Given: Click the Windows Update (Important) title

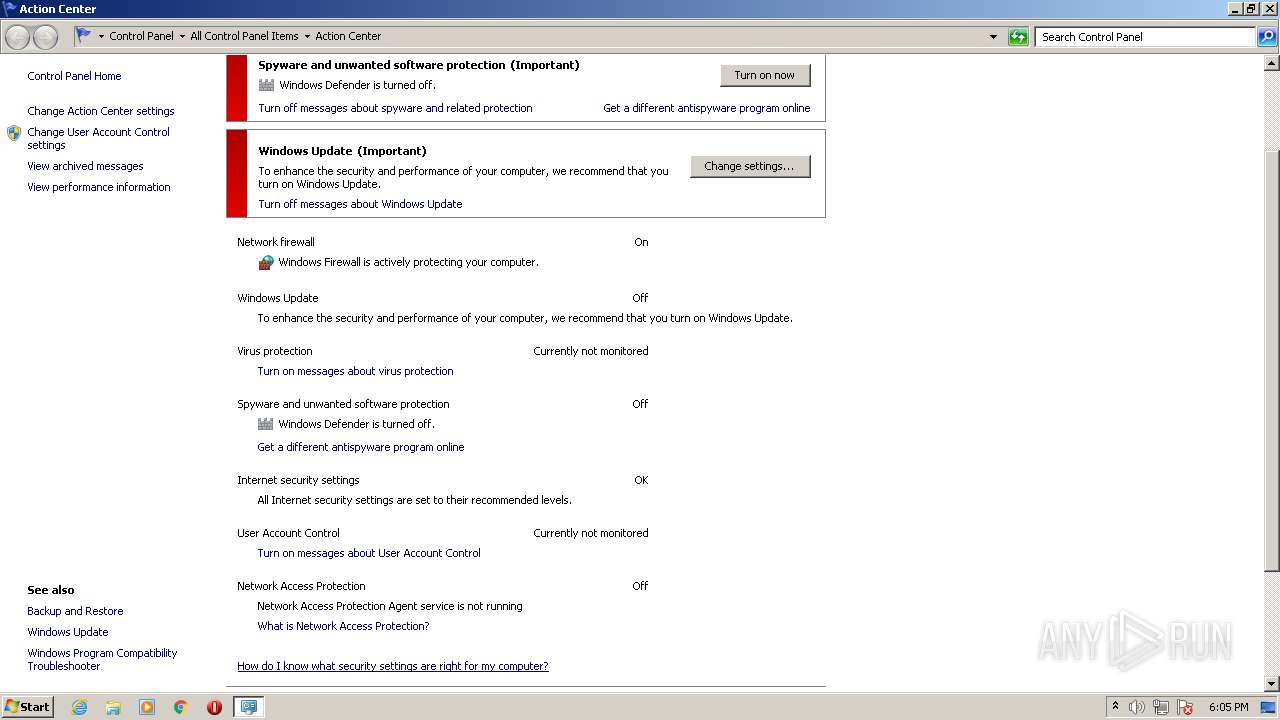Looking at the screenshot, I should click(342, 151).
